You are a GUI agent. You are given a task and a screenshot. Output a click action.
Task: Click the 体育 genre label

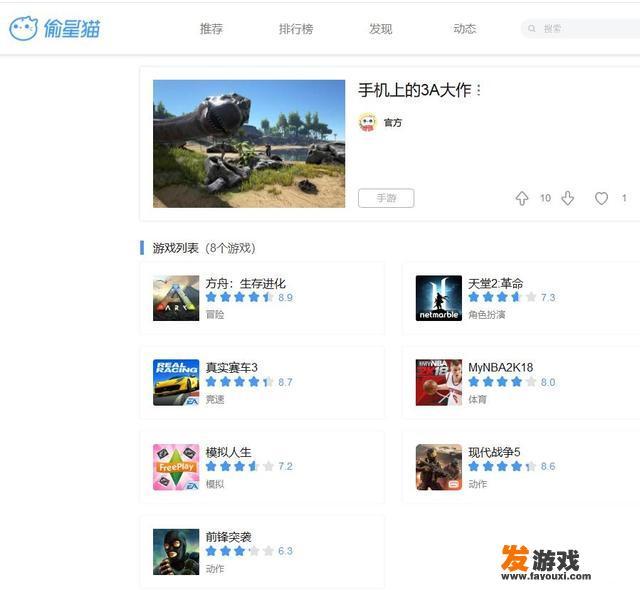tap(477, 399)
